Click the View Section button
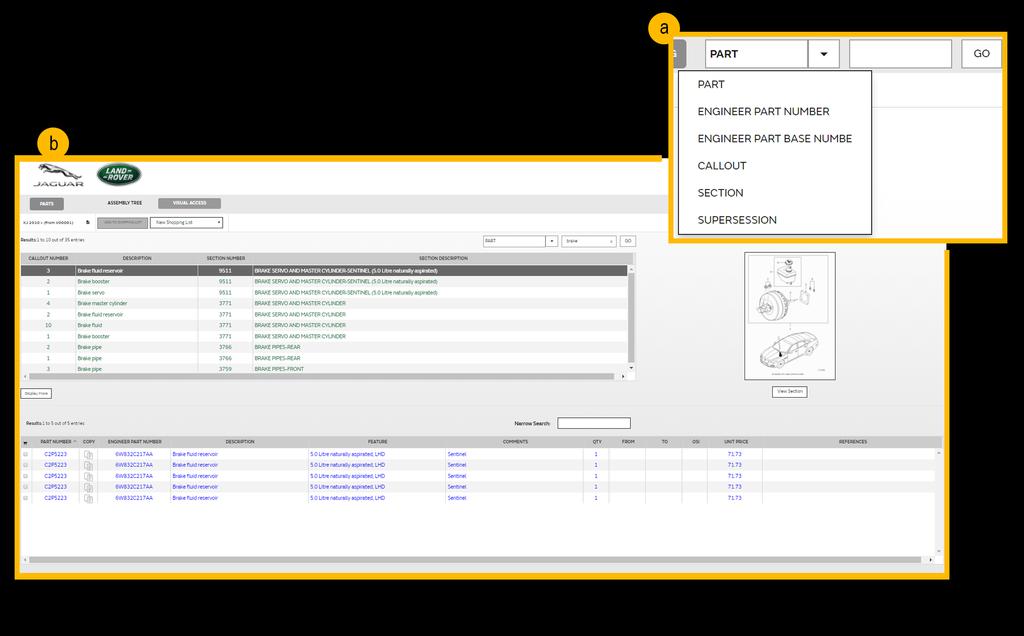This screenshot has width=1024, height=636. coord(790,392)
